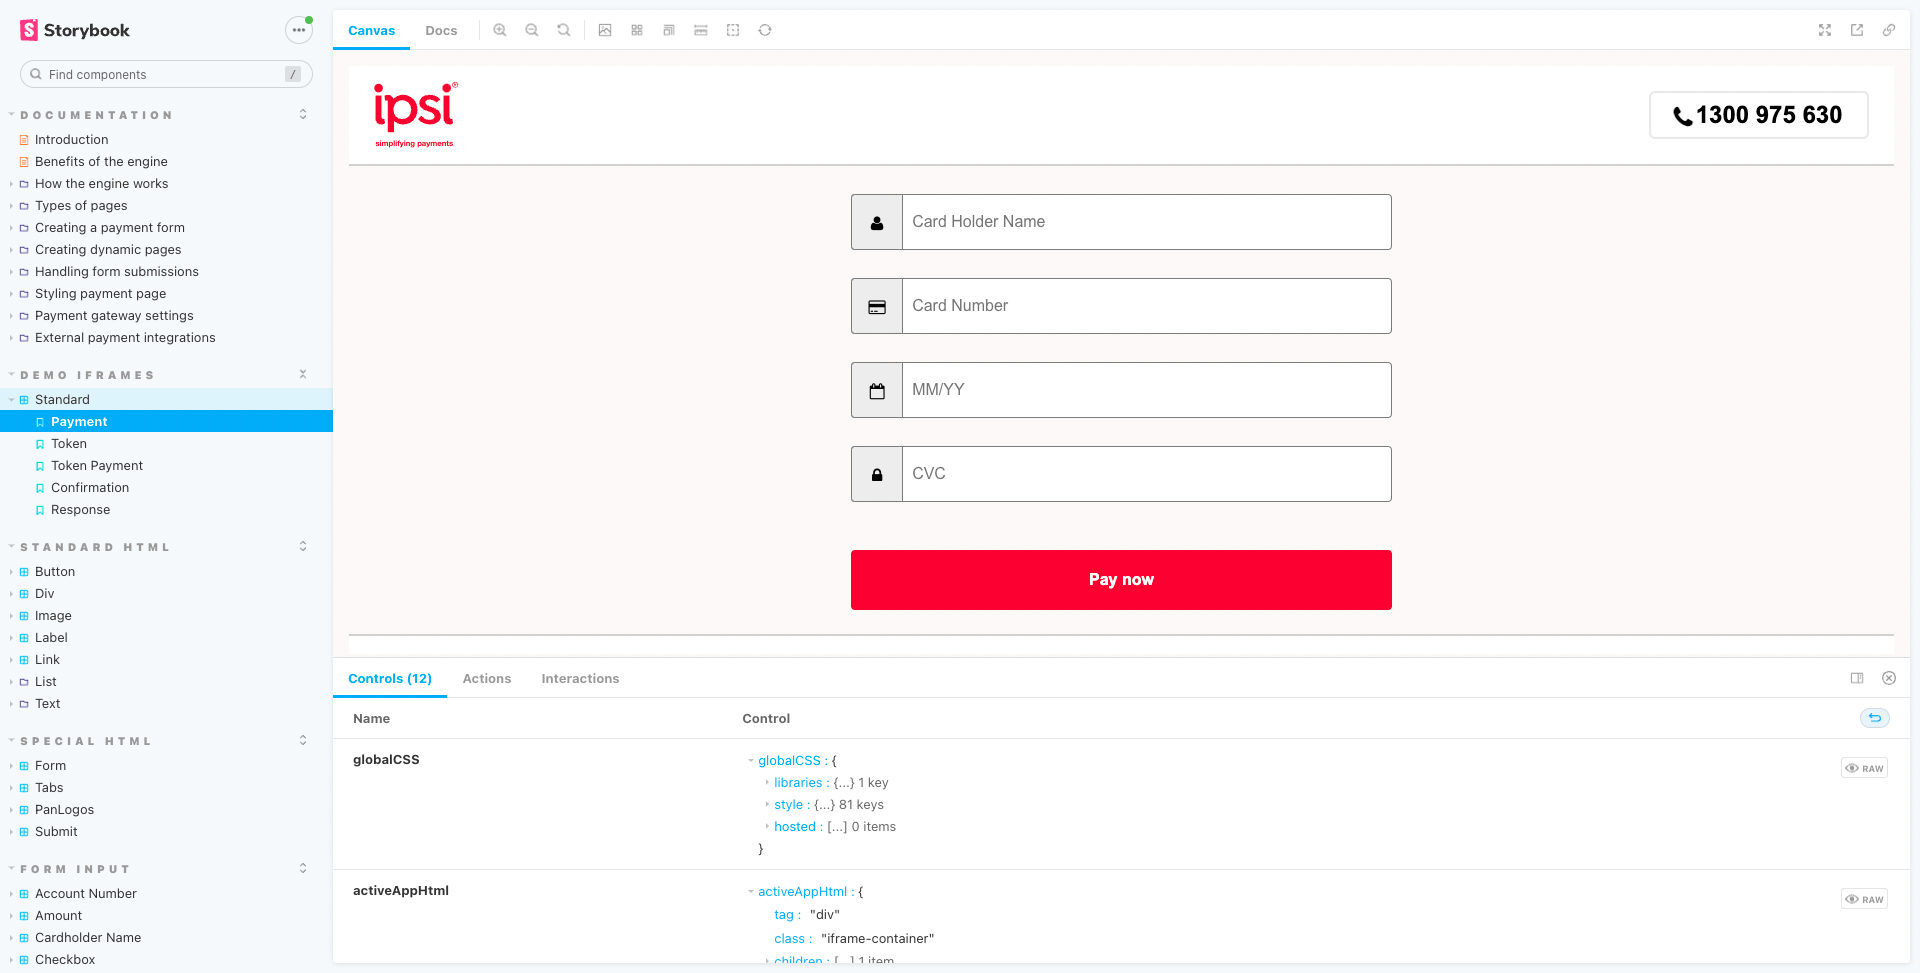Image resolution: width=1920 pixels, height=973 pixels.
Task: Toggle the grid overlay icon
Action: point(637,30)
